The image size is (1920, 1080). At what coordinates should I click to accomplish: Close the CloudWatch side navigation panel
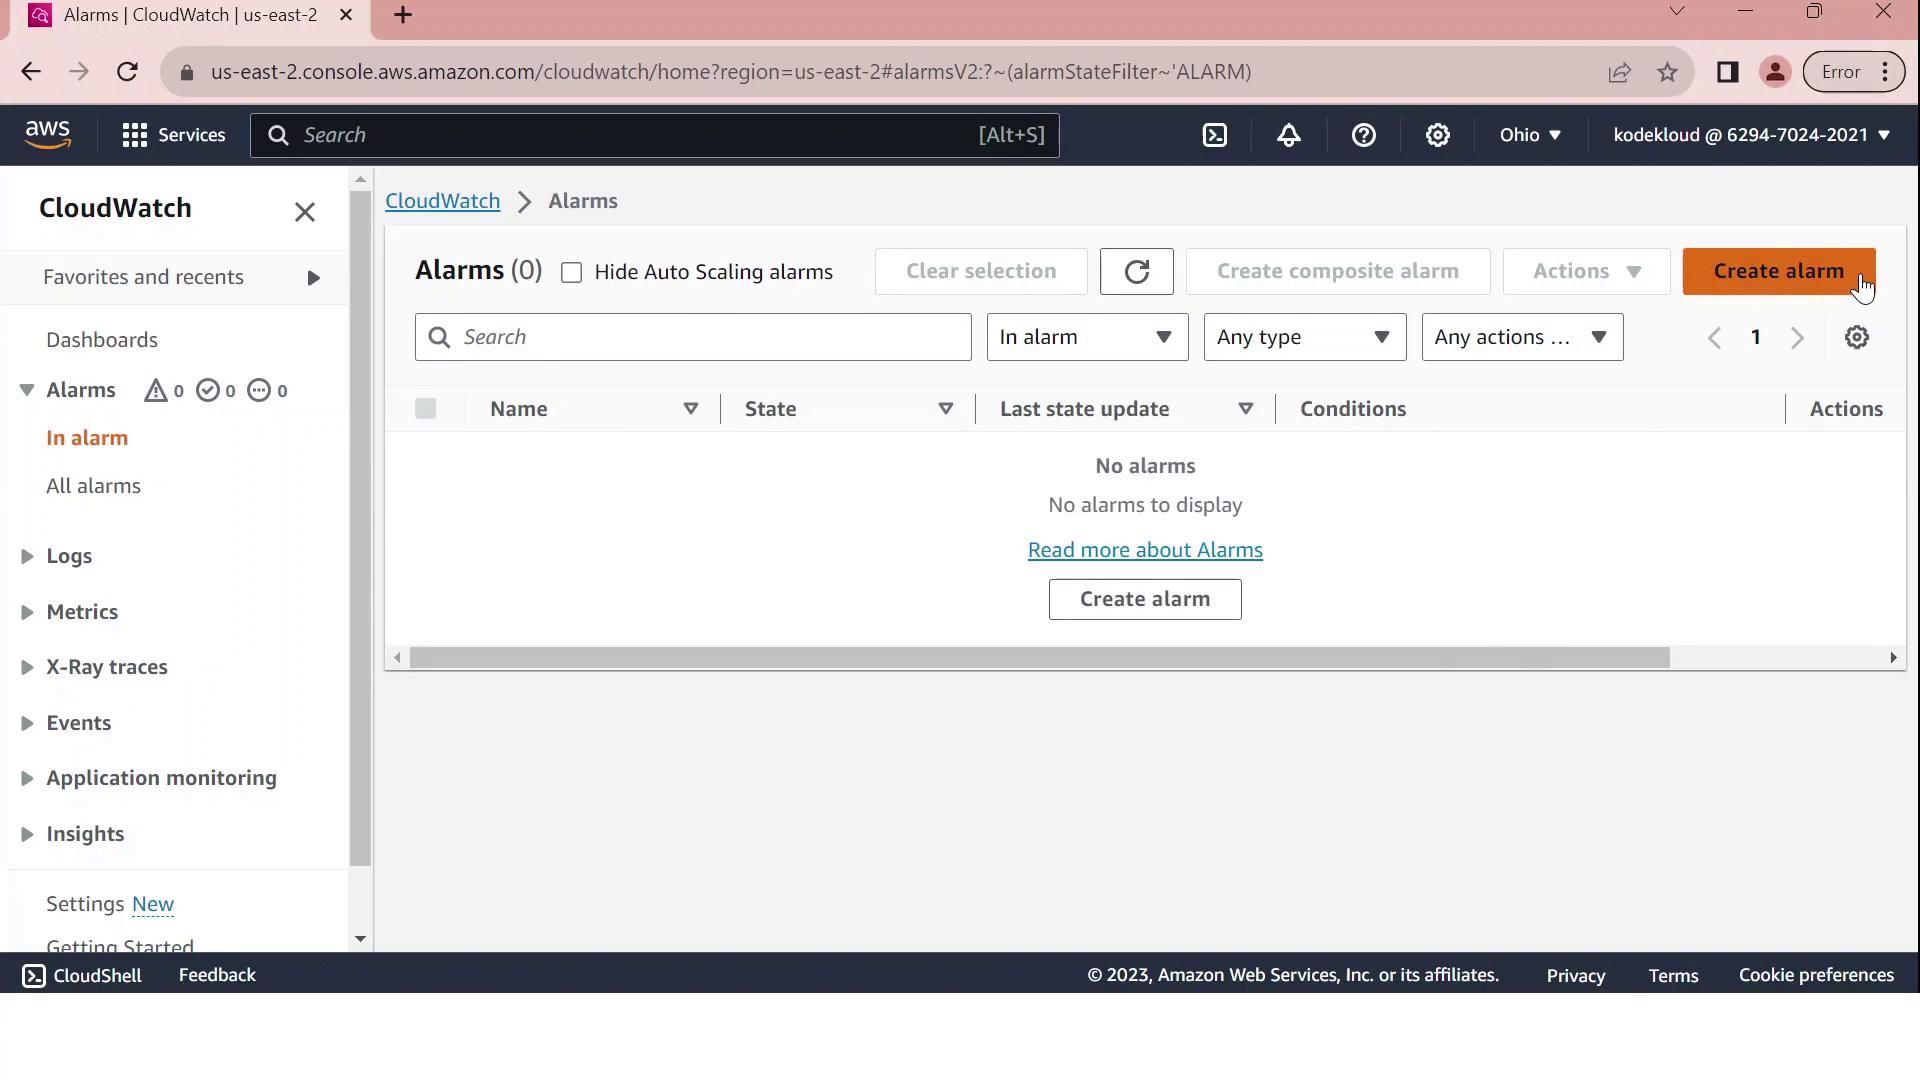(x=305, y=212)
